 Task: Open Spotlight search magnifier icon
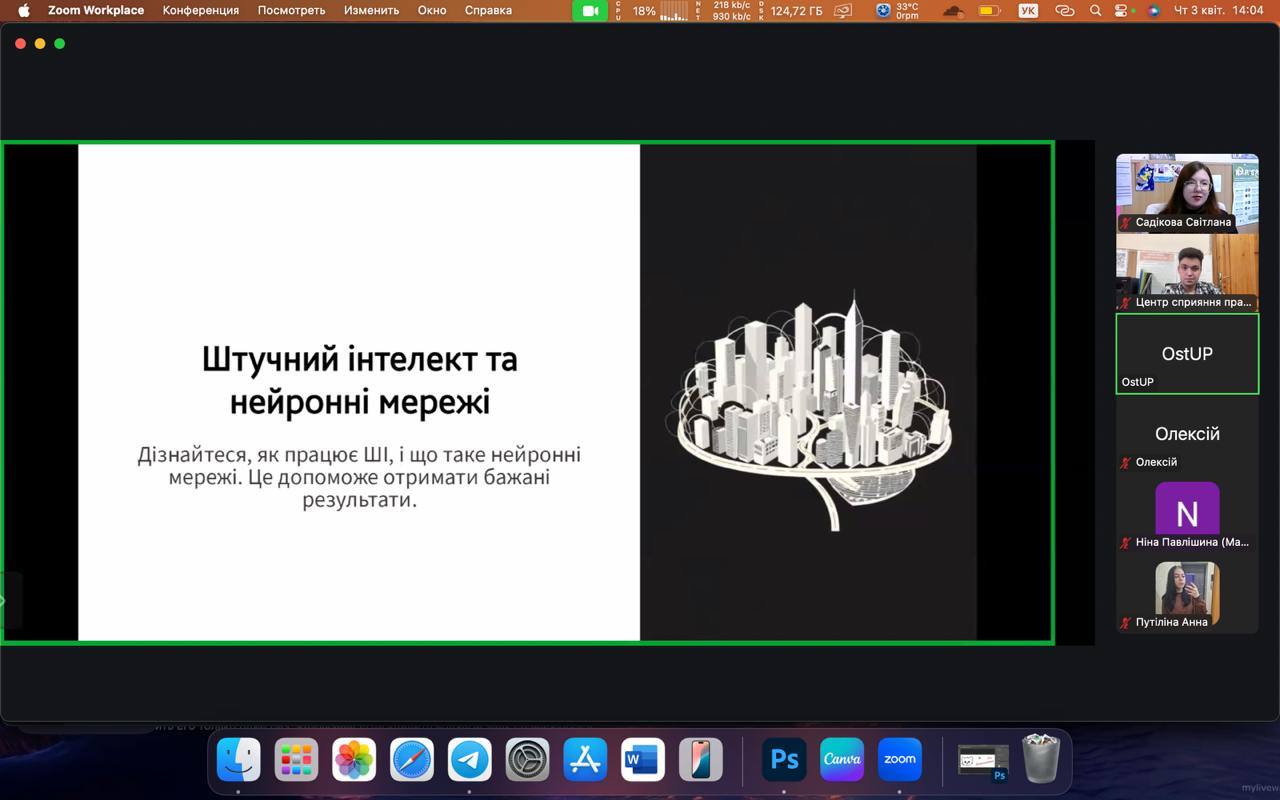click(1095, 11)
